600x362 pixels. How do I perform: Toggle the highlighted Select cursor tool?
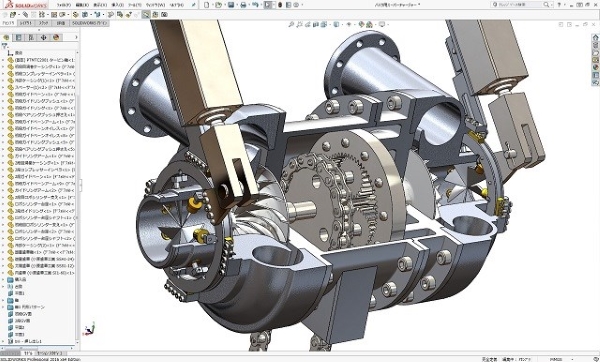268,5
